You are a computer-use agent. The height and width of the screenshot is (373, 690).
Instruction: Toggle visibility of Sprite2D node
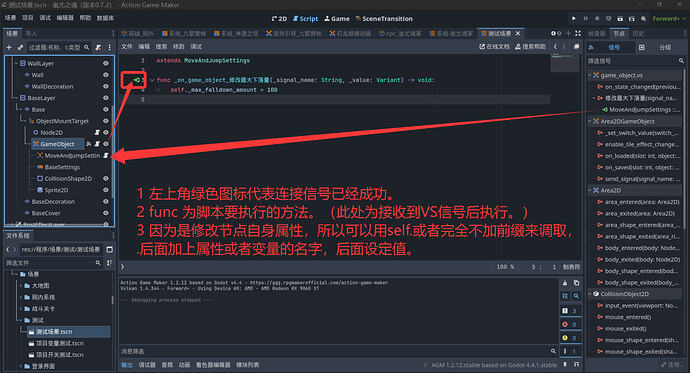coord(106,190)
